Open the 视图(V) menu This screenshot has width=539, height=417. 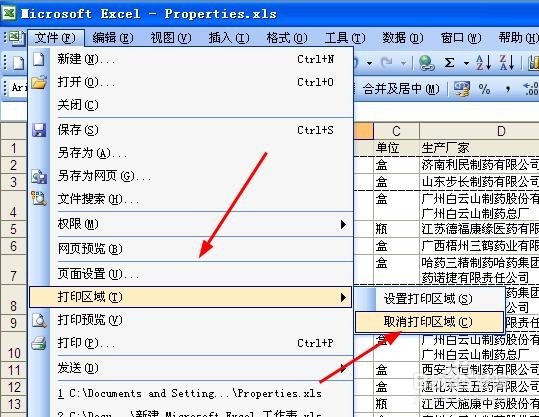click(171, 37)
